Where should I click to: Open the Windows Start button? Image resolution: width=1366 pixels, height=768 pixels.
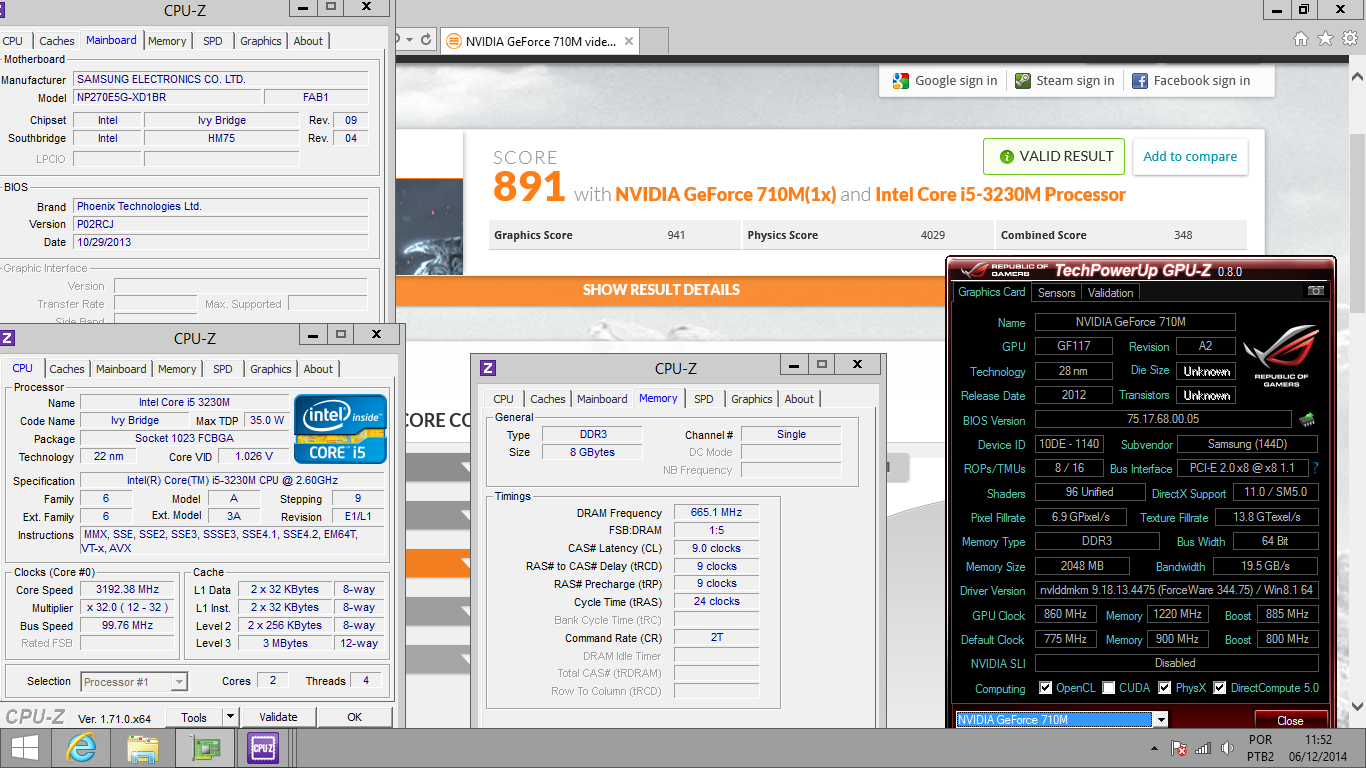25,747
